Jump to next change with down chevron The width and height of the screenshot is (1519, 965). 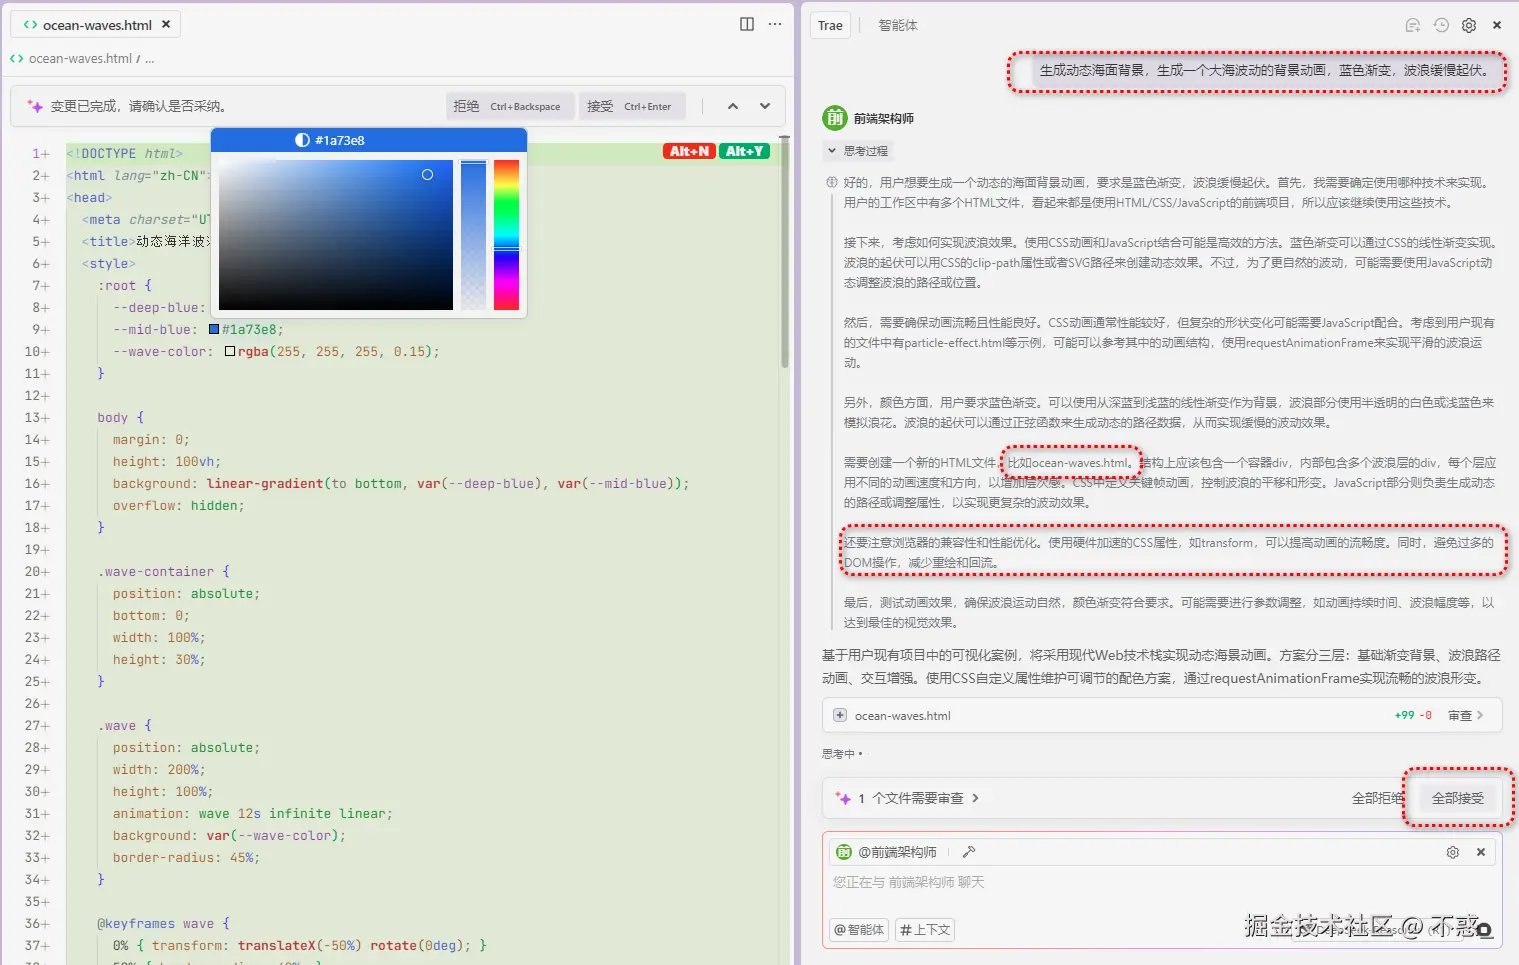(x=765, y=106)
